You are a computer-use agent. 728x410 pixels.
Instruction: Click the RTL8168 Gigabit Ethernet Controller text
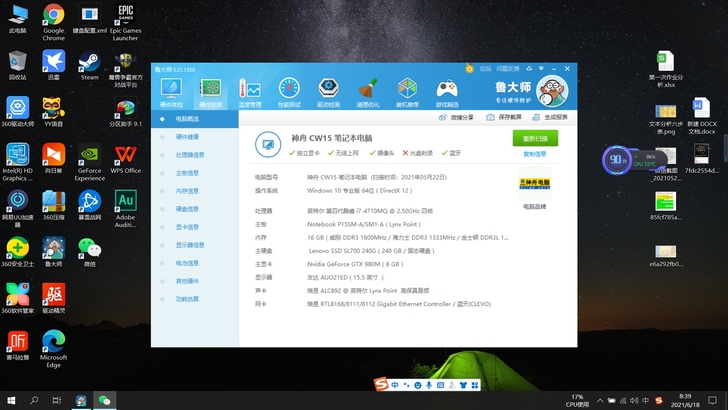tap(399, 304)
